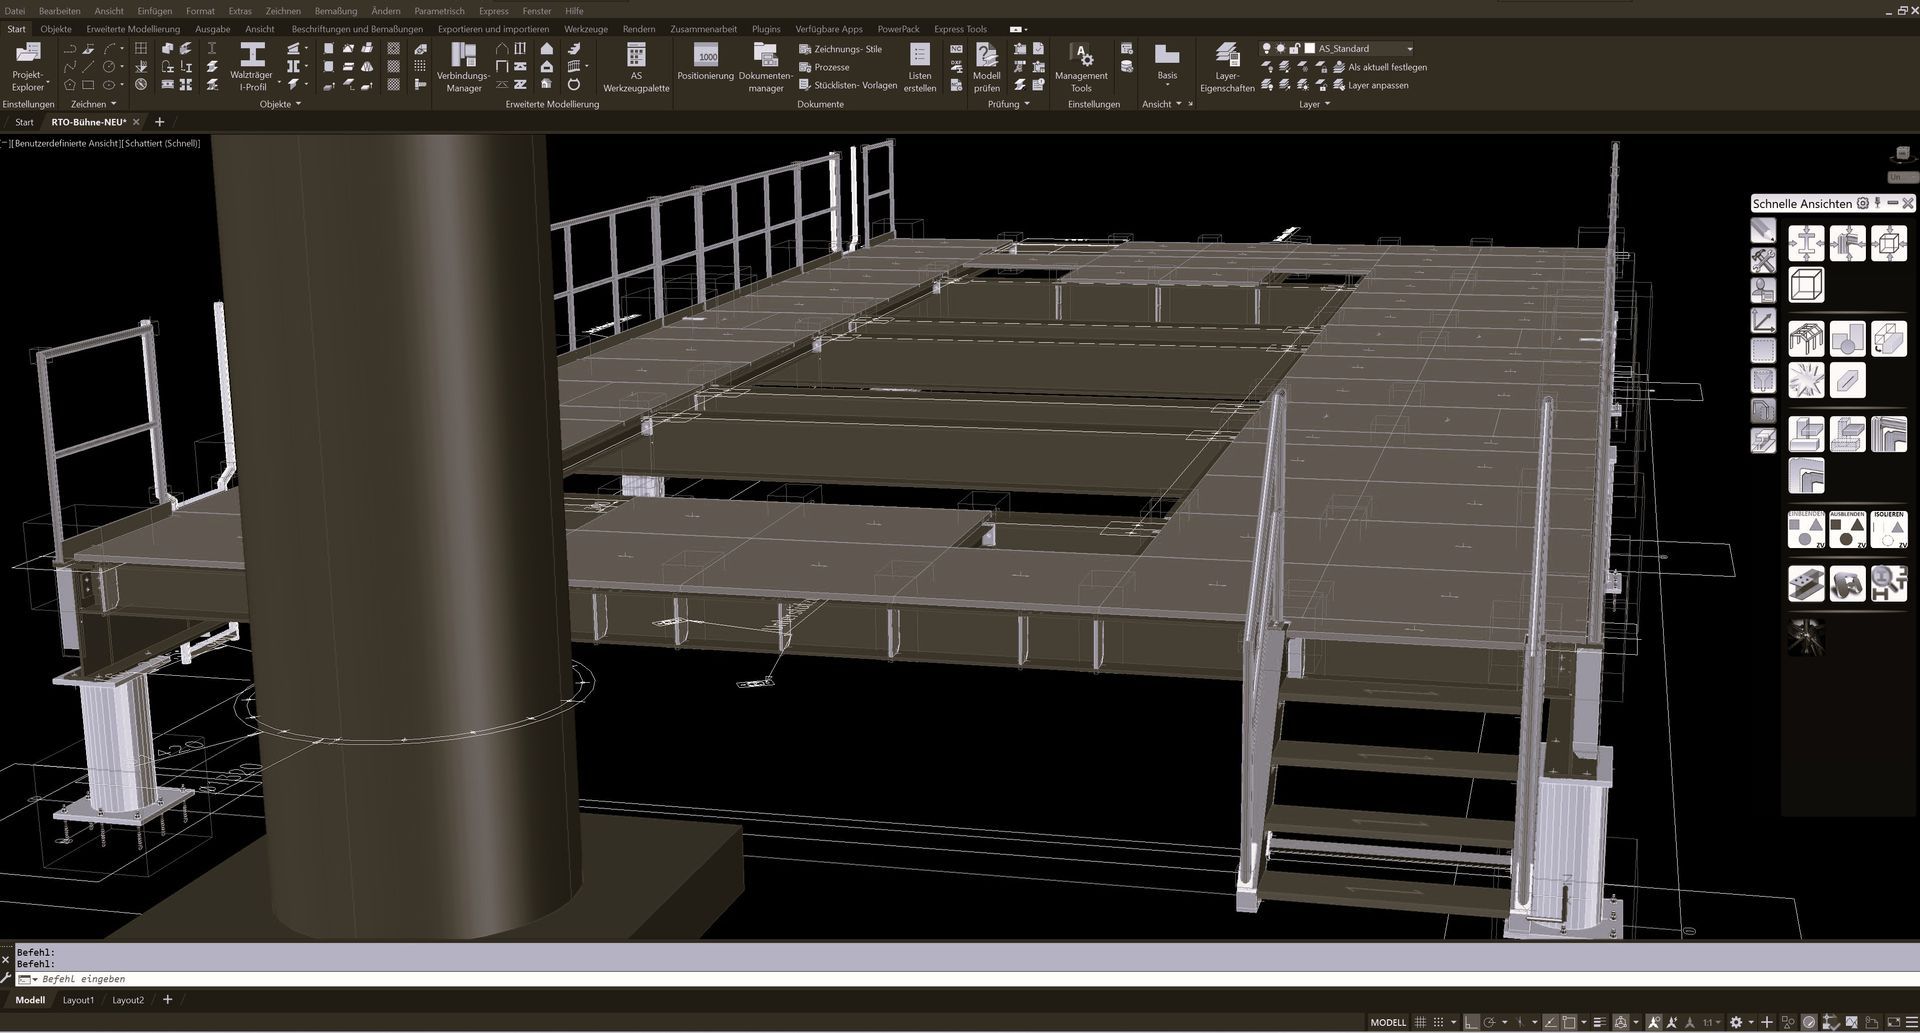1920x1033 pixels.
Task: Open Management Tools
Action: pyautogui.click(x=1081, y=66)
